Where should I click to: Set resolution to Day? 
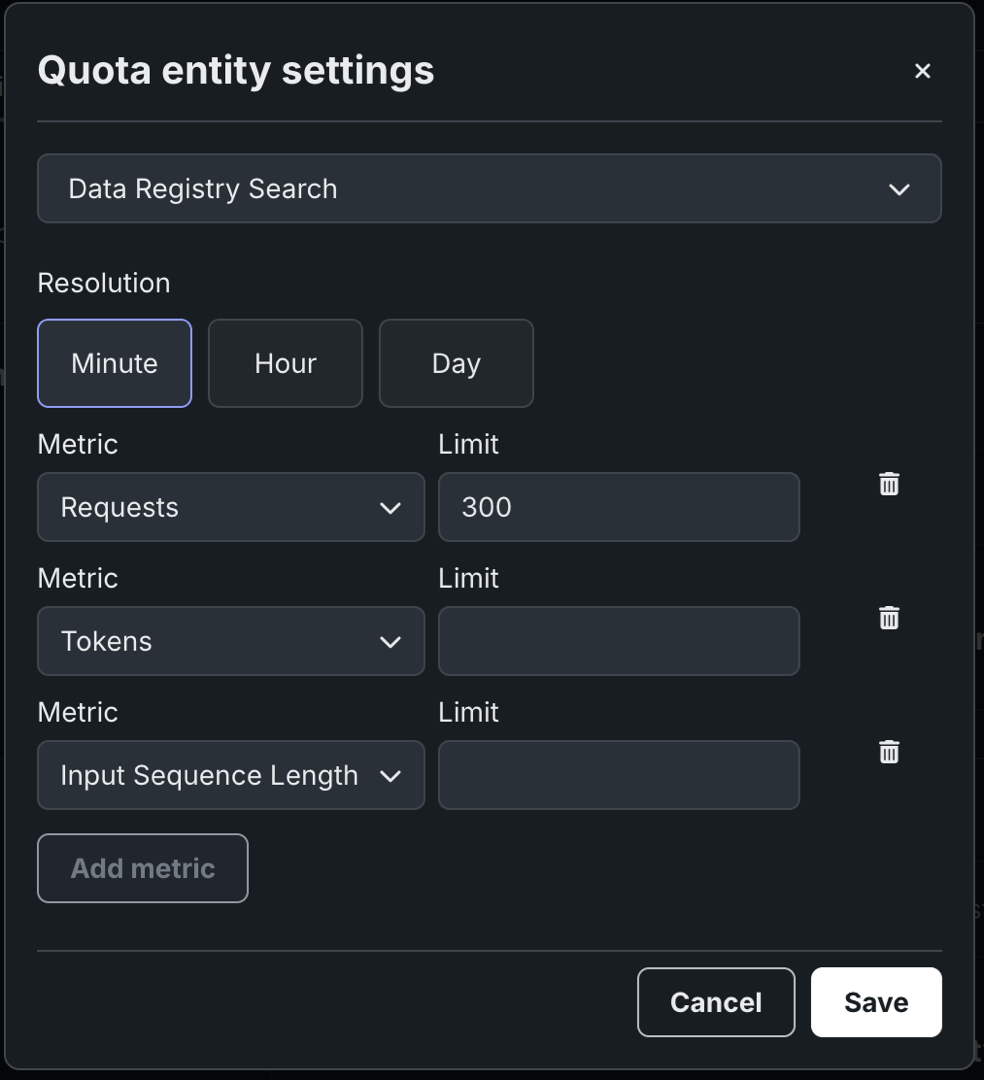pyautogui.click(x=456, y=363)
